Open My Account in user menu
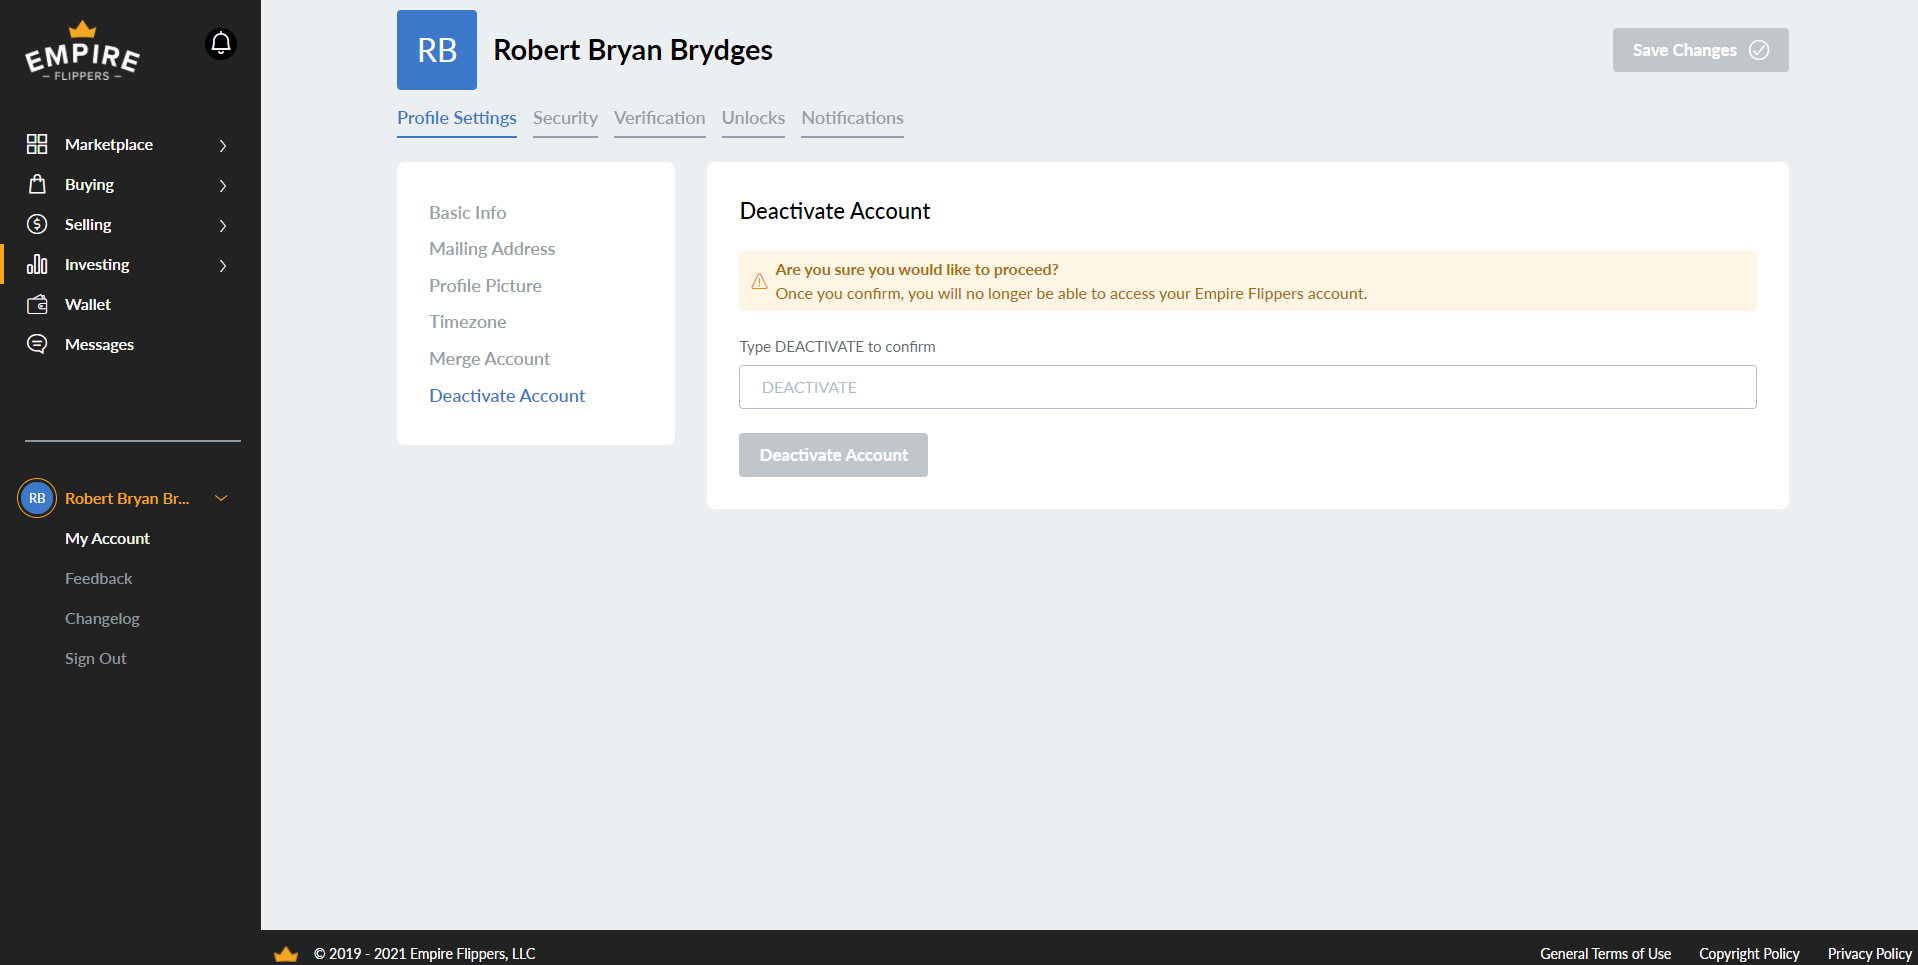This screenshot has height=965, width=1918. [107, 538]
